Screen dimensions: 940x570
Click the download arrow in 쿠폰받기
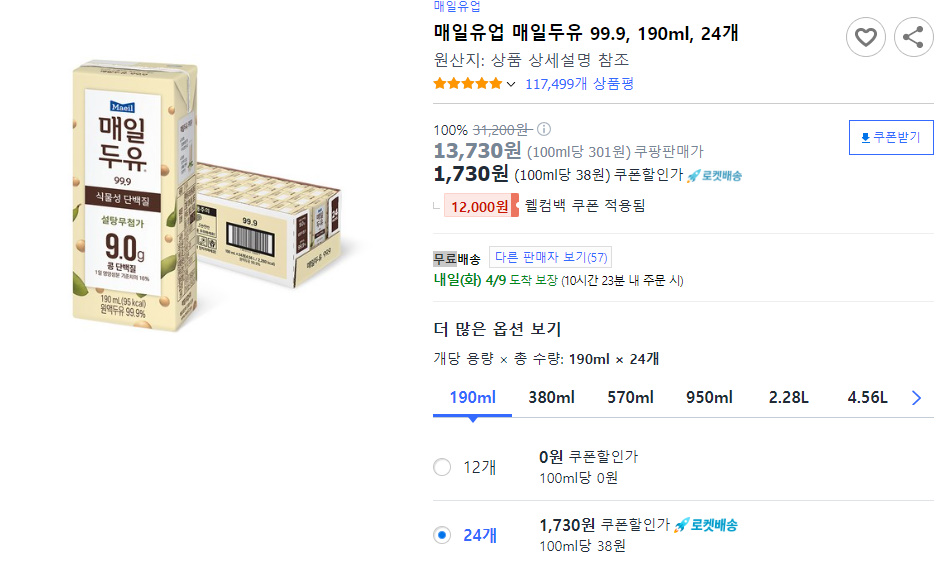pos(865,138)
